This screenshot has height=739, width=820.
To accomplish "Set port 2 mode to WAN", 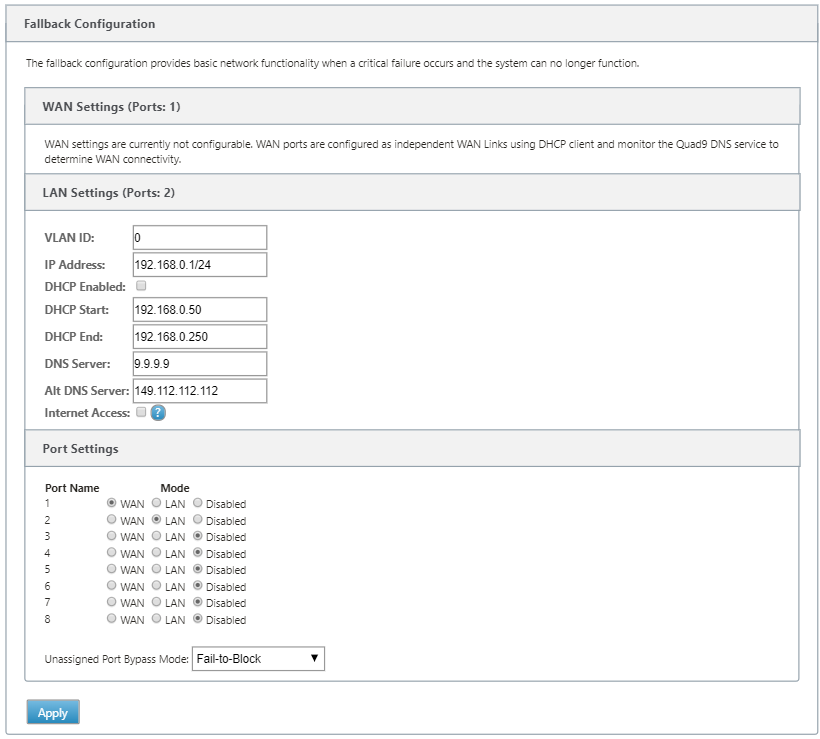I will click(111, 519).
